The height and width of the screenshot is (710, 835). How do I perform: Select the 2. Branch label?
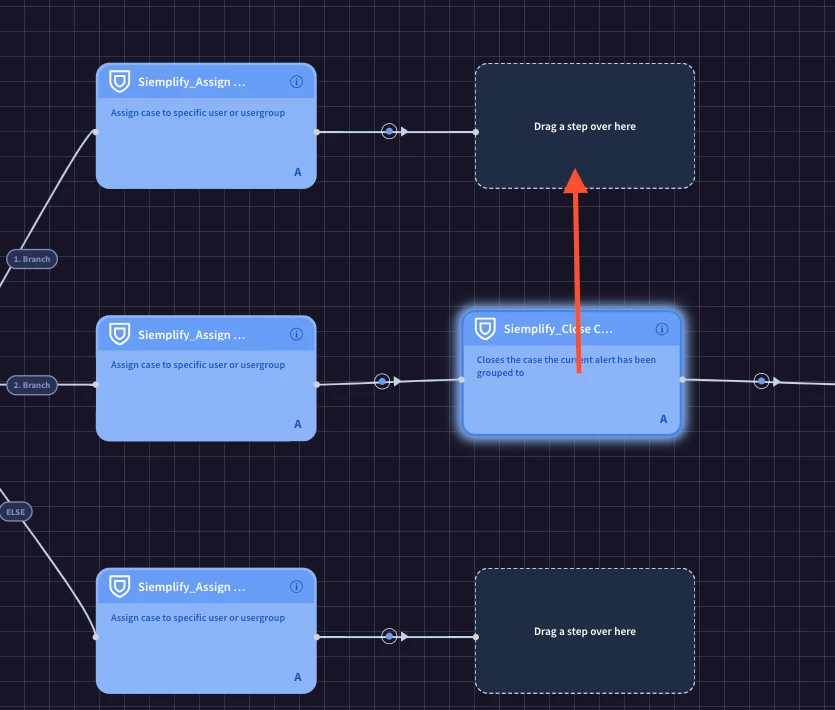click(x=32, y=385)
